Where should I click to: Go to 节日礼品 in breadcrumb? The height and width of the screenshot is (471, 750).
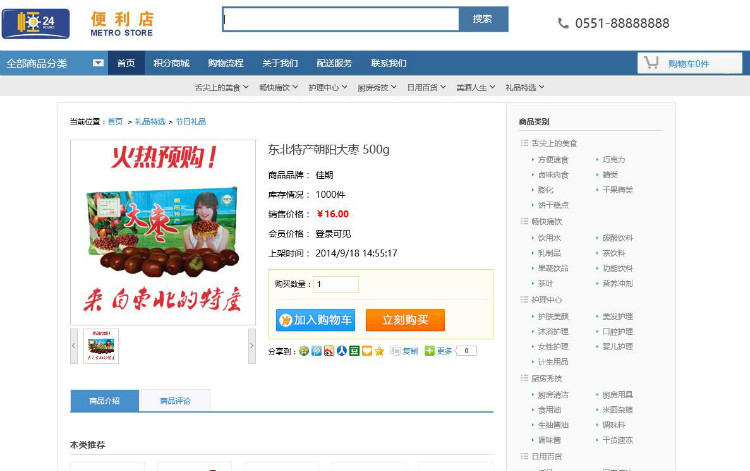(190, 121)
